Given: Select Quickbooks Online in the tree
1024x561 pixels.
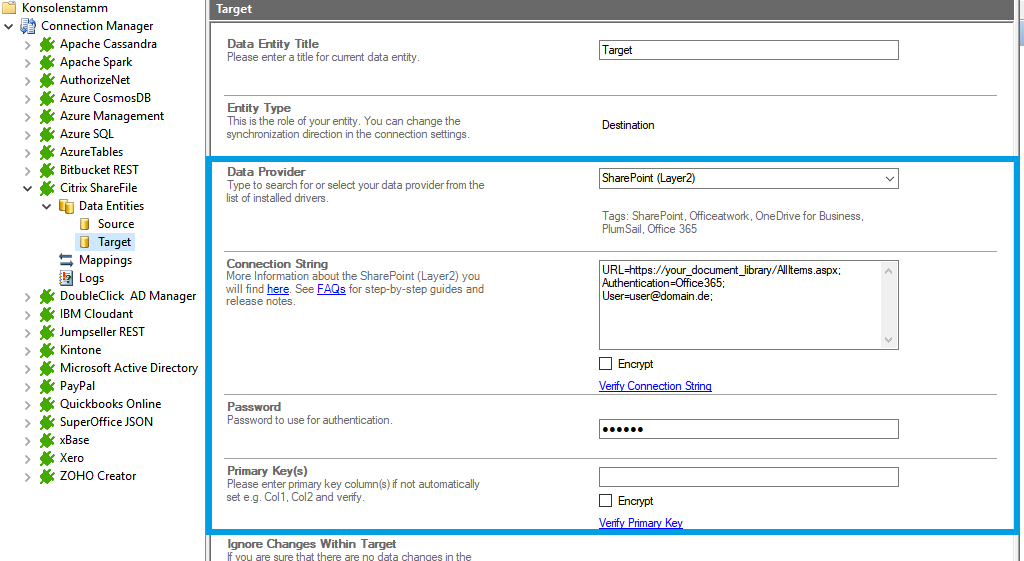Looking at the screenshot, I should pyautogui.click(x=110, y=404).
